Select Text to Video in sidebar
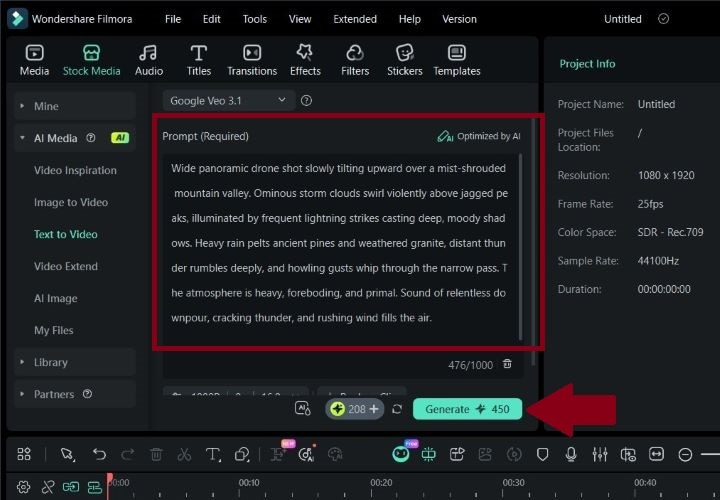Screen dimensions: 720x500 point(66,234)
